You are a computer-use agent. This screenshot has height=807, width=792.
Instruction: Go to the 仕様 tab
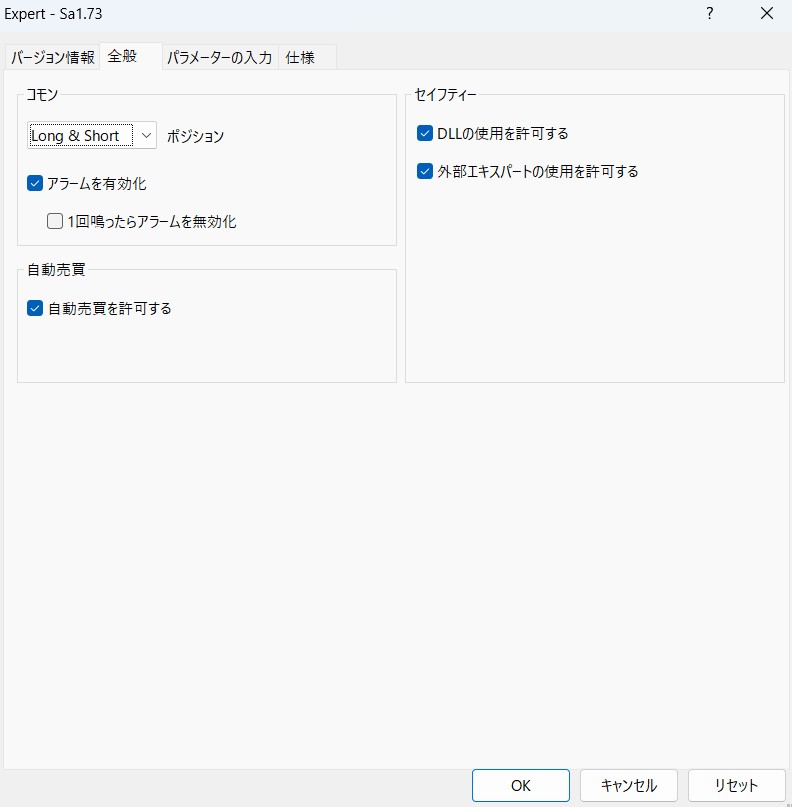click(300, 57)
